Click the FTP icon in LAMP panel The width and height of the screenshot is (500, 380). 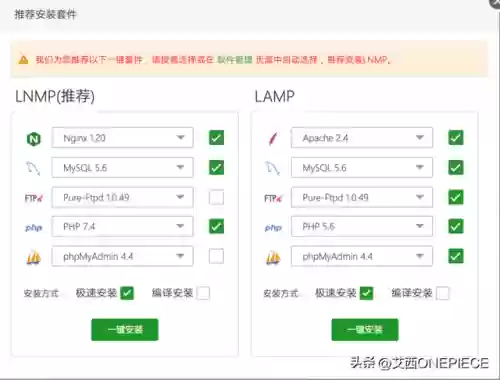pos(273,198)
